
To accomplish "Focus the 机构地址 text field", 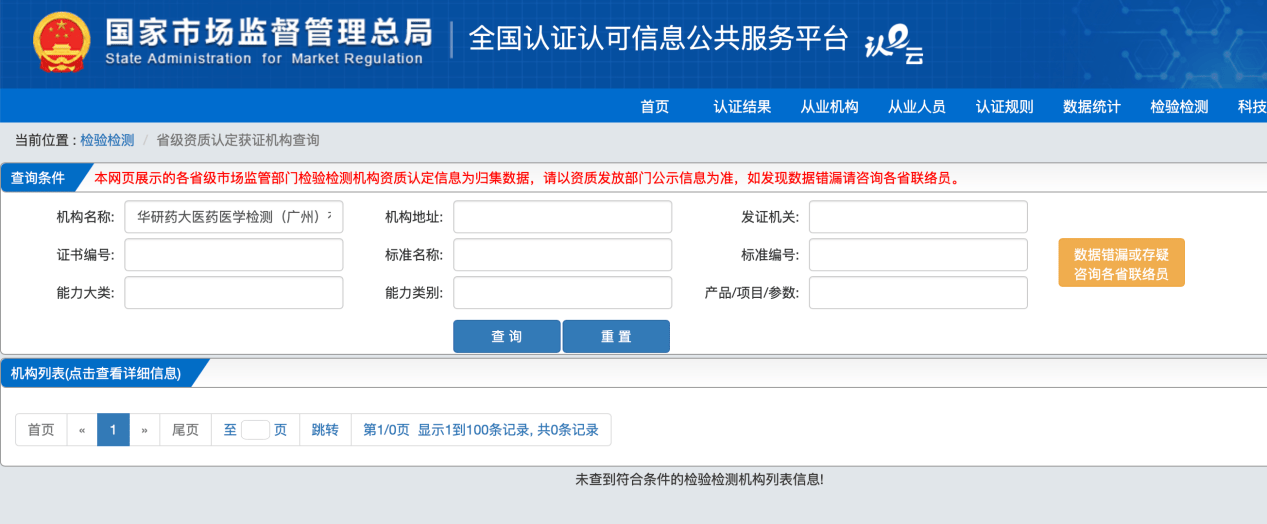I will tap(562, 217).
